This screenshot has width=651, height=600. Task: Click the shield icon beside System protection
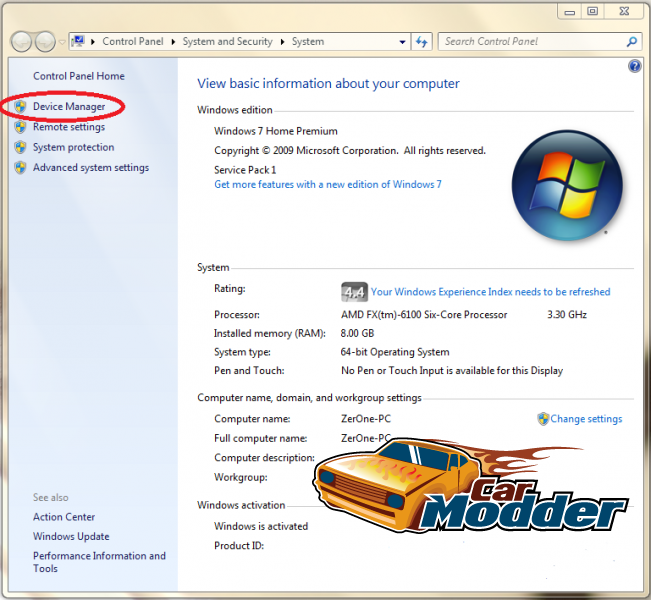coord(20,147)
